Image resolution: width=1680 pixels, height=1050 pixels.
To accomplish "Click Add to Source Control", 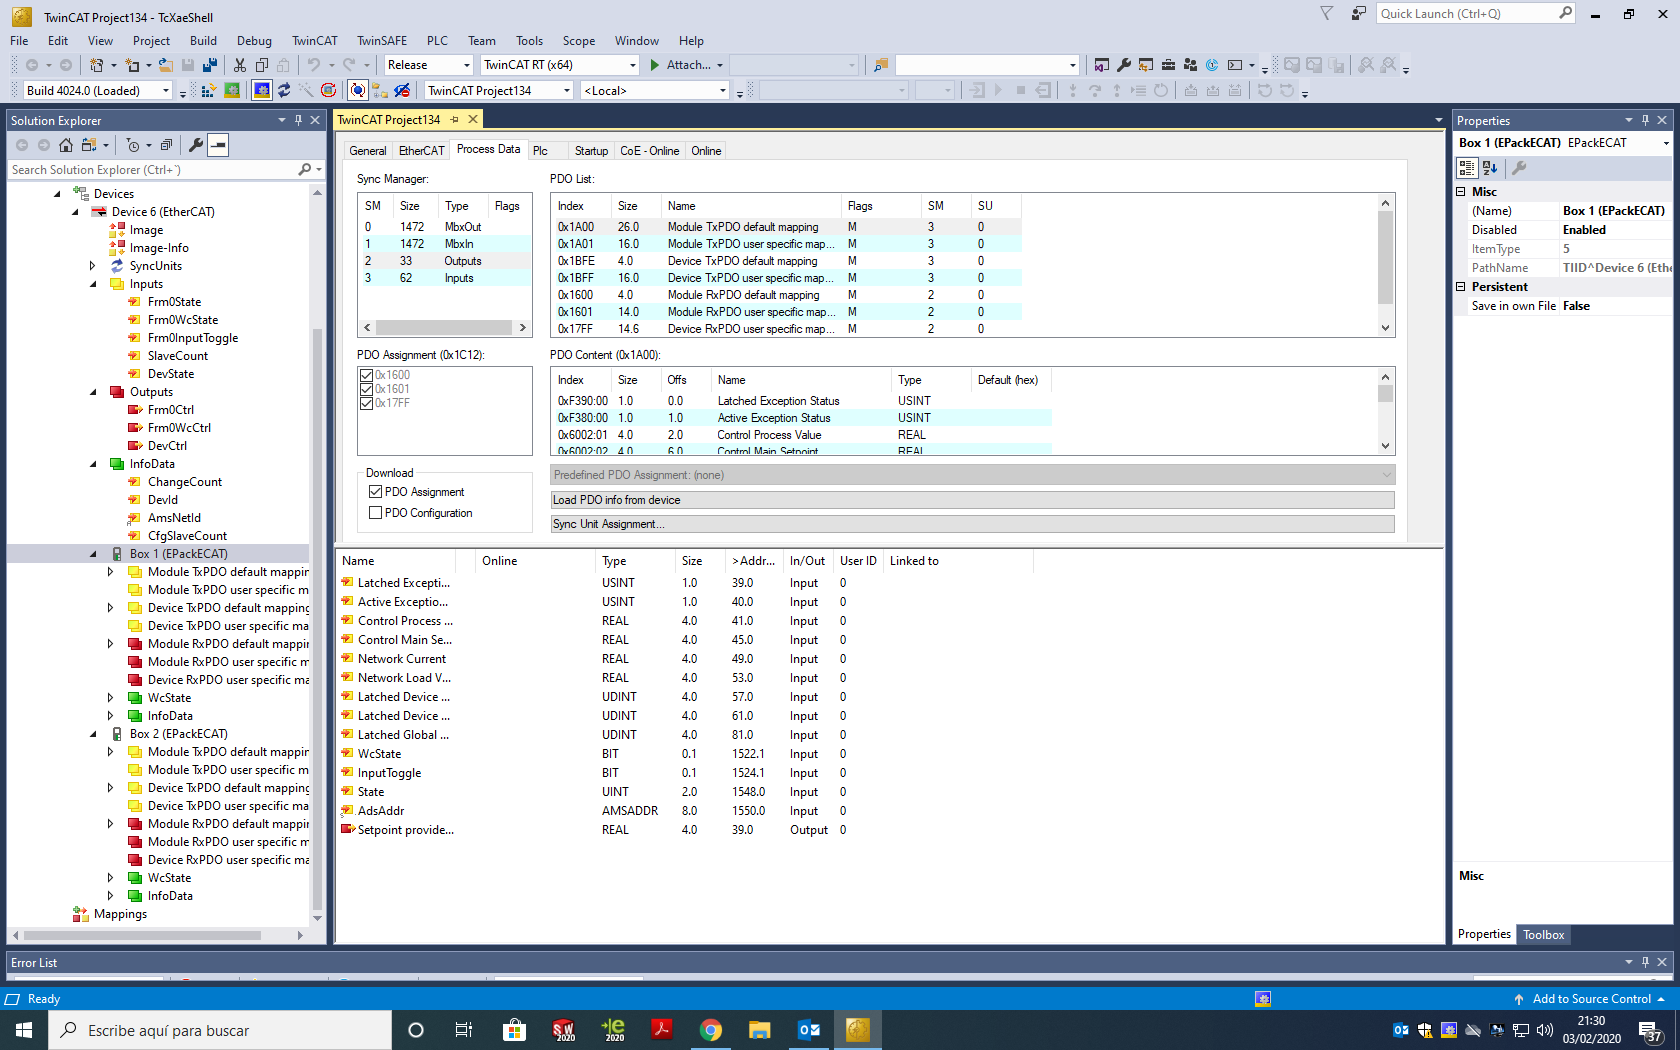I will click(x=1591, y=999).
